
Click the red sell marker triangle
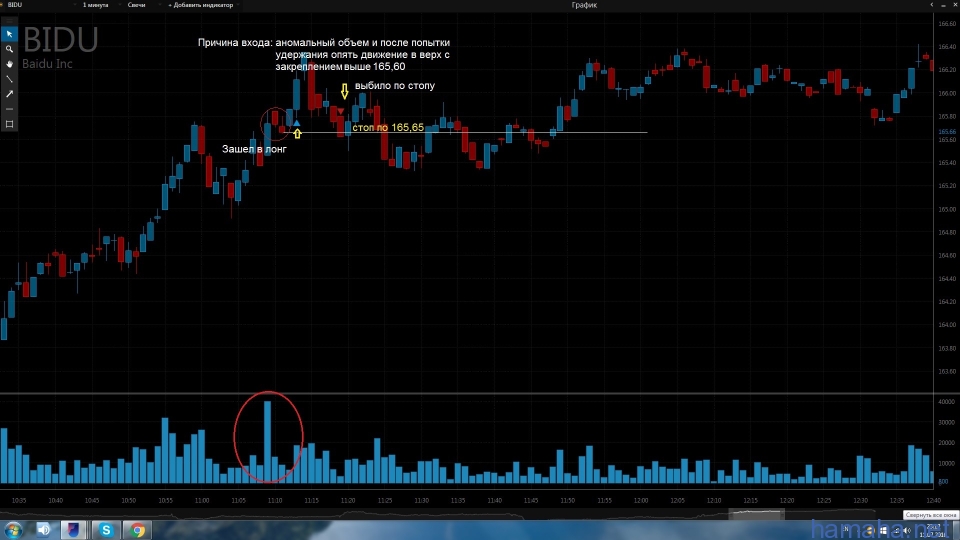click(341, 111)
